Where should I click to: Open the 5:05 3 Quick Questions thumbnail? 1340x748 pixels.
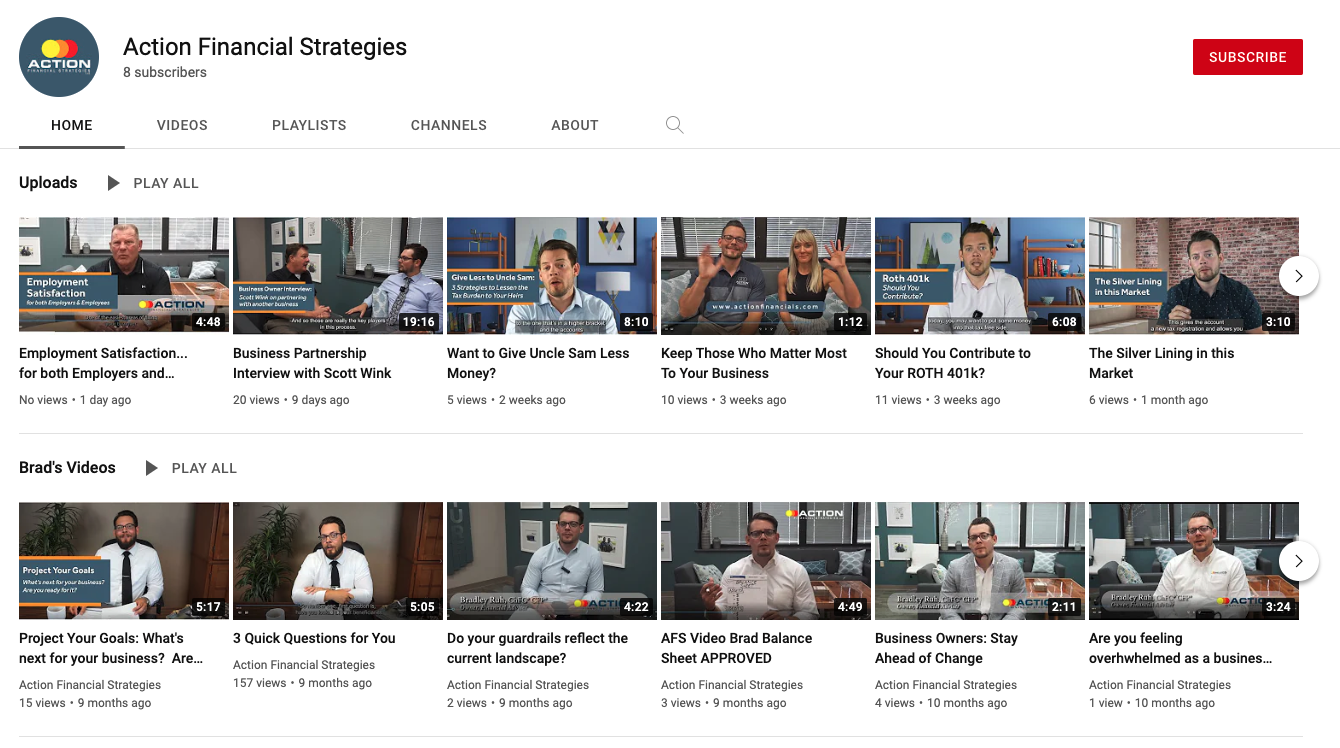coord(338,560)
